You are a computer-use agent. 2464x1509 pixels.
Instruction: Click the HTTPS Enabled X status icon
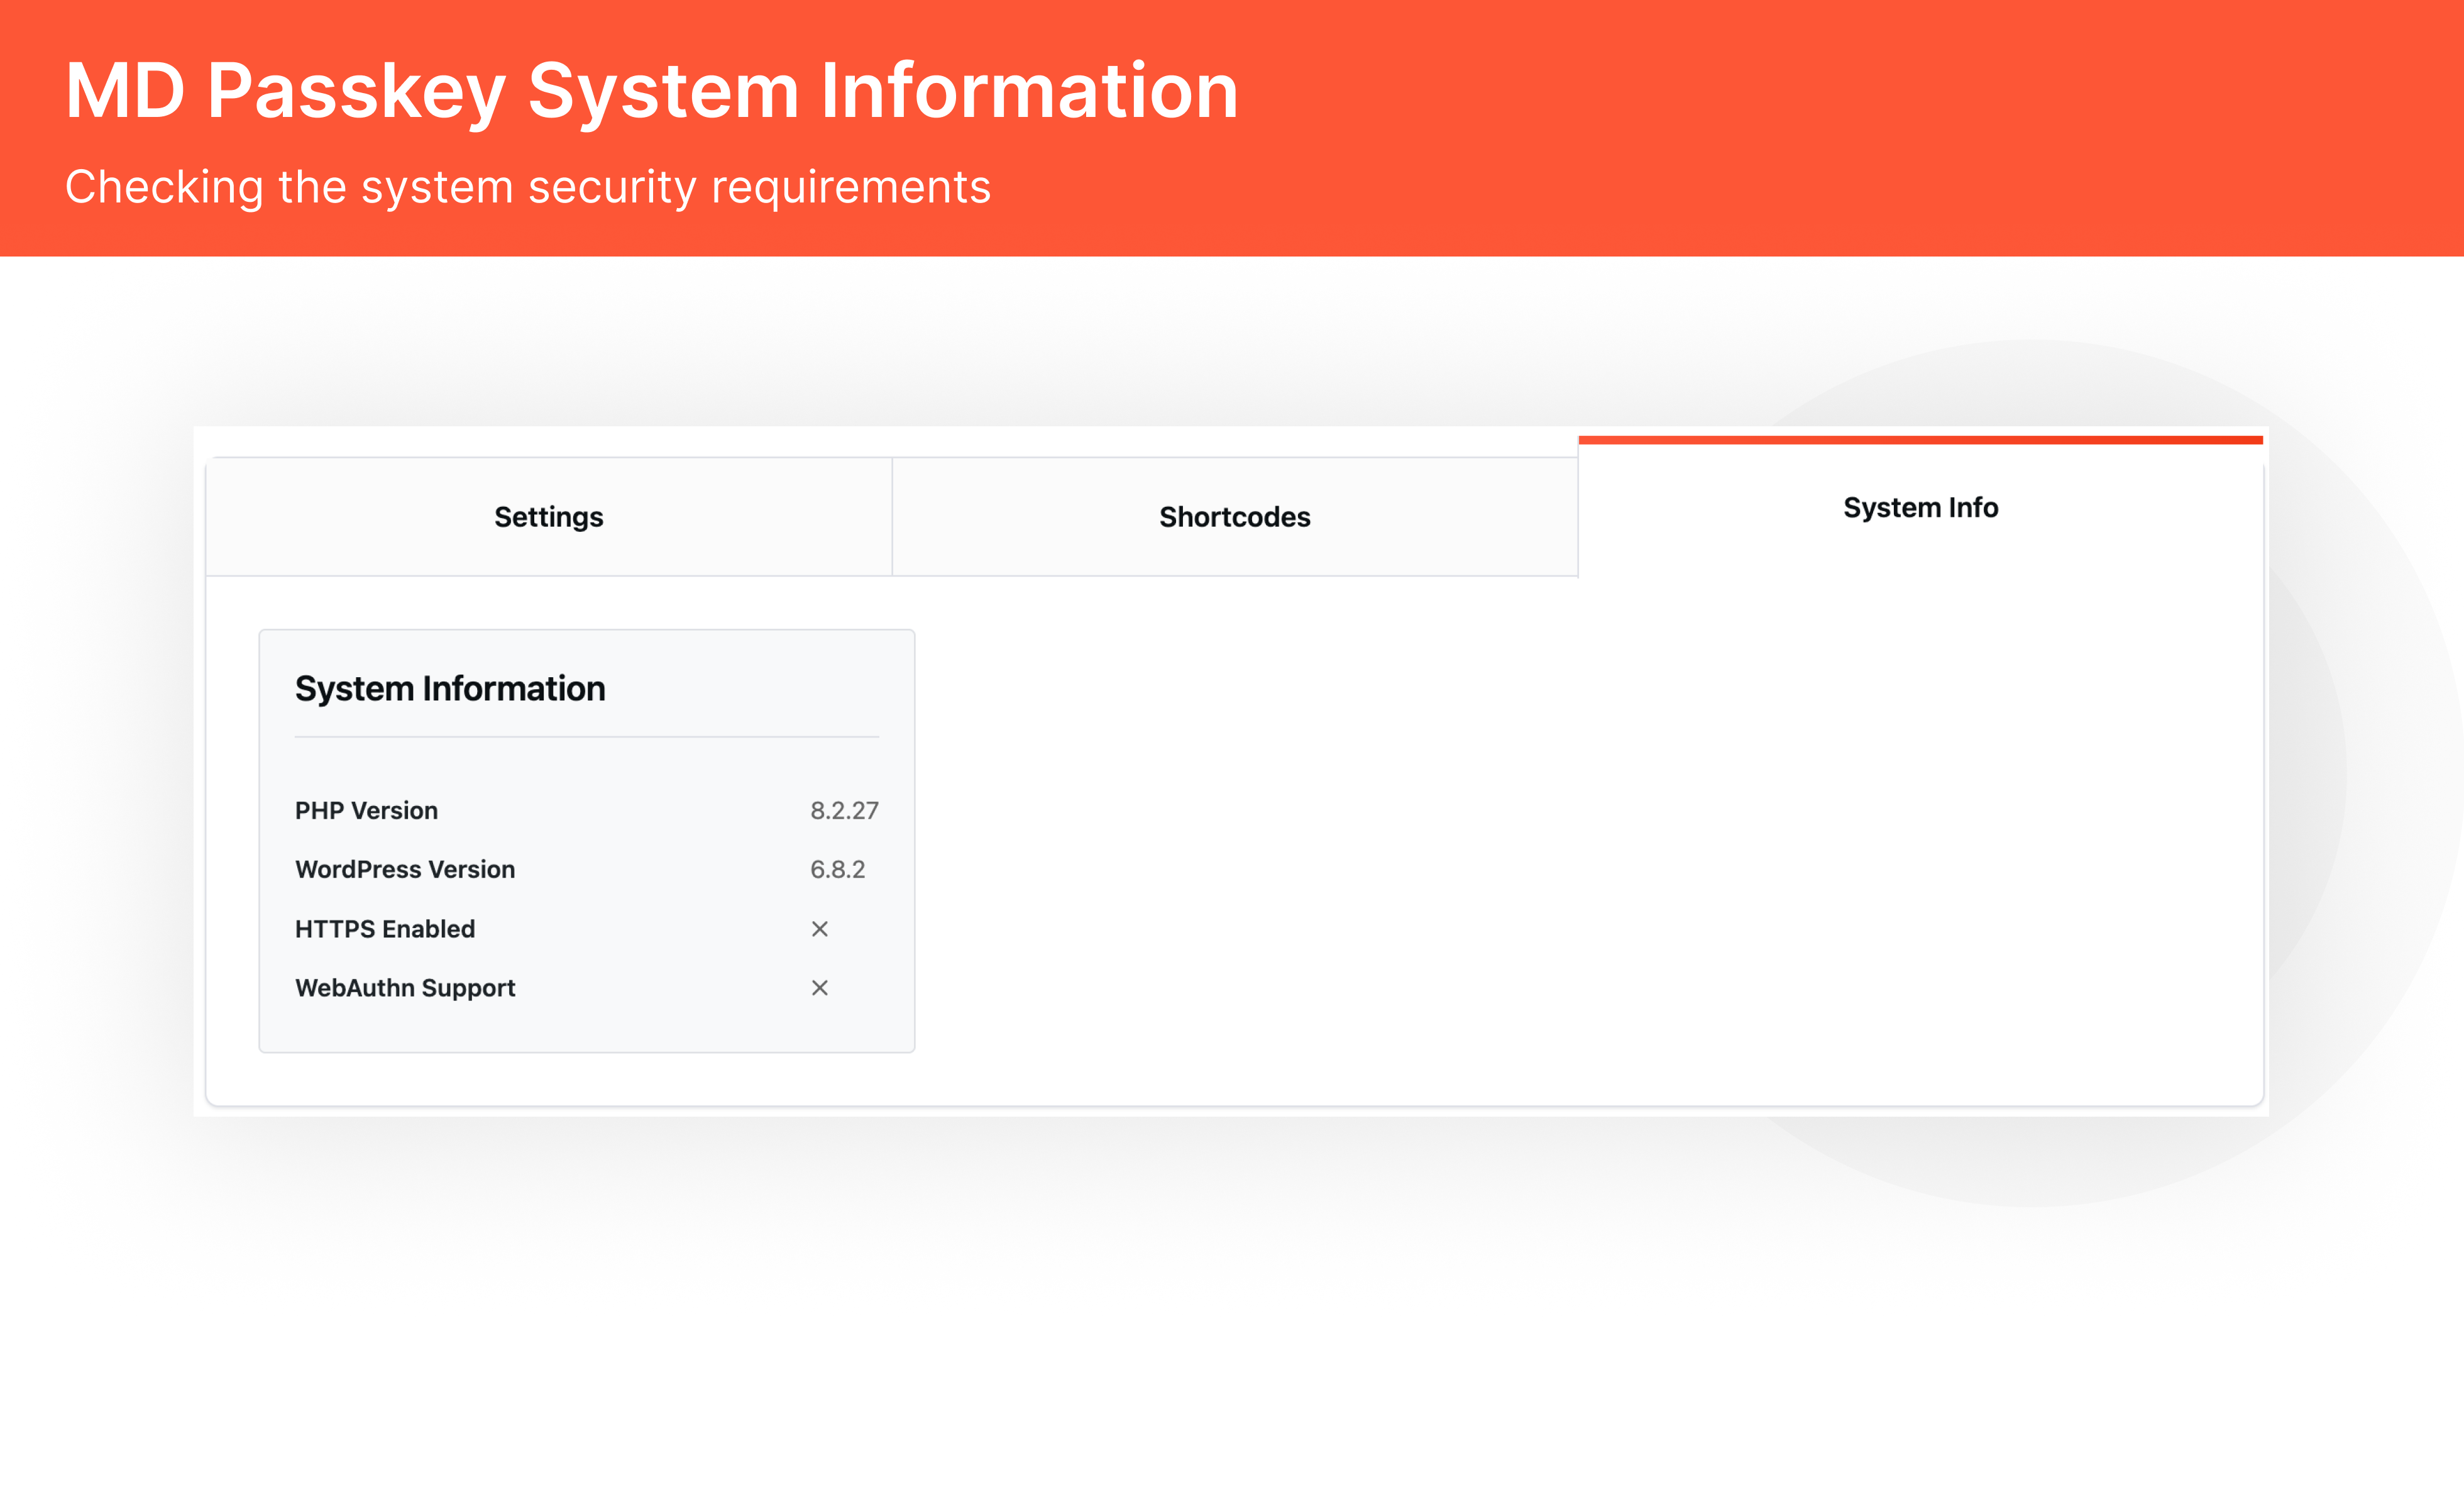coord(819,929)
